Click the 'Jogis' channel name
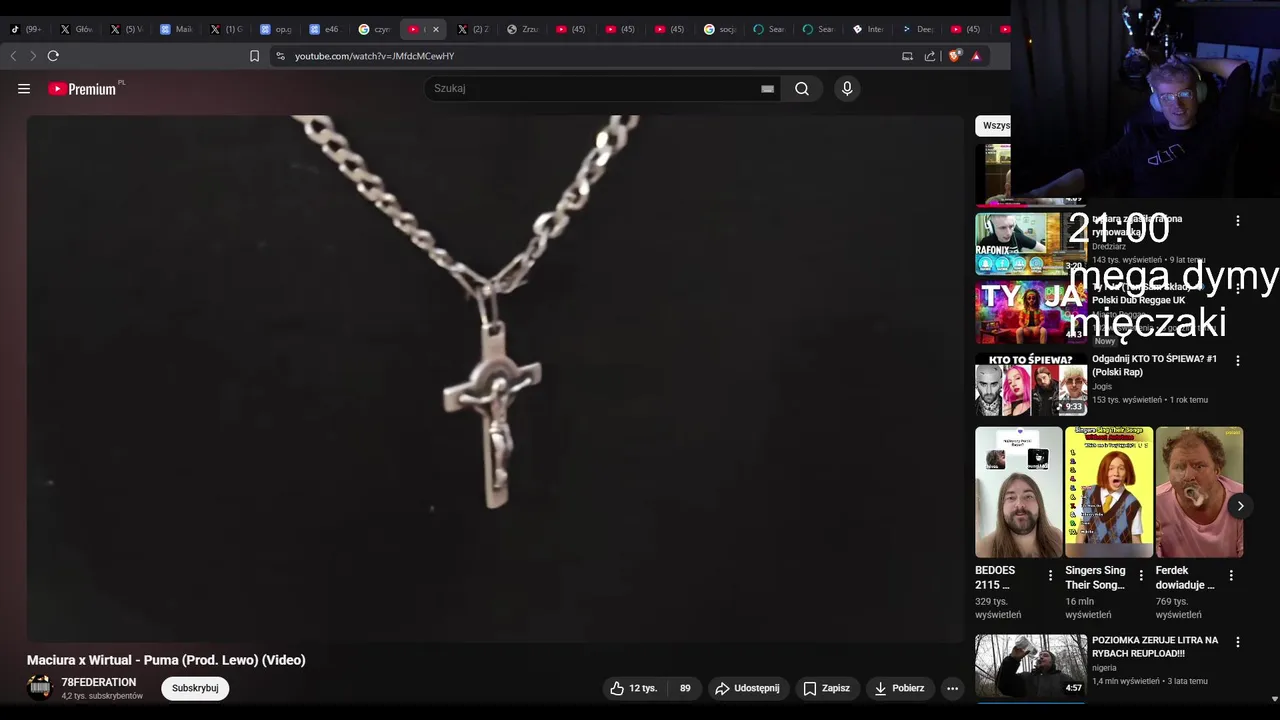The height and width of the screenshot is (720, 1280). click(x=1102, y=386)
